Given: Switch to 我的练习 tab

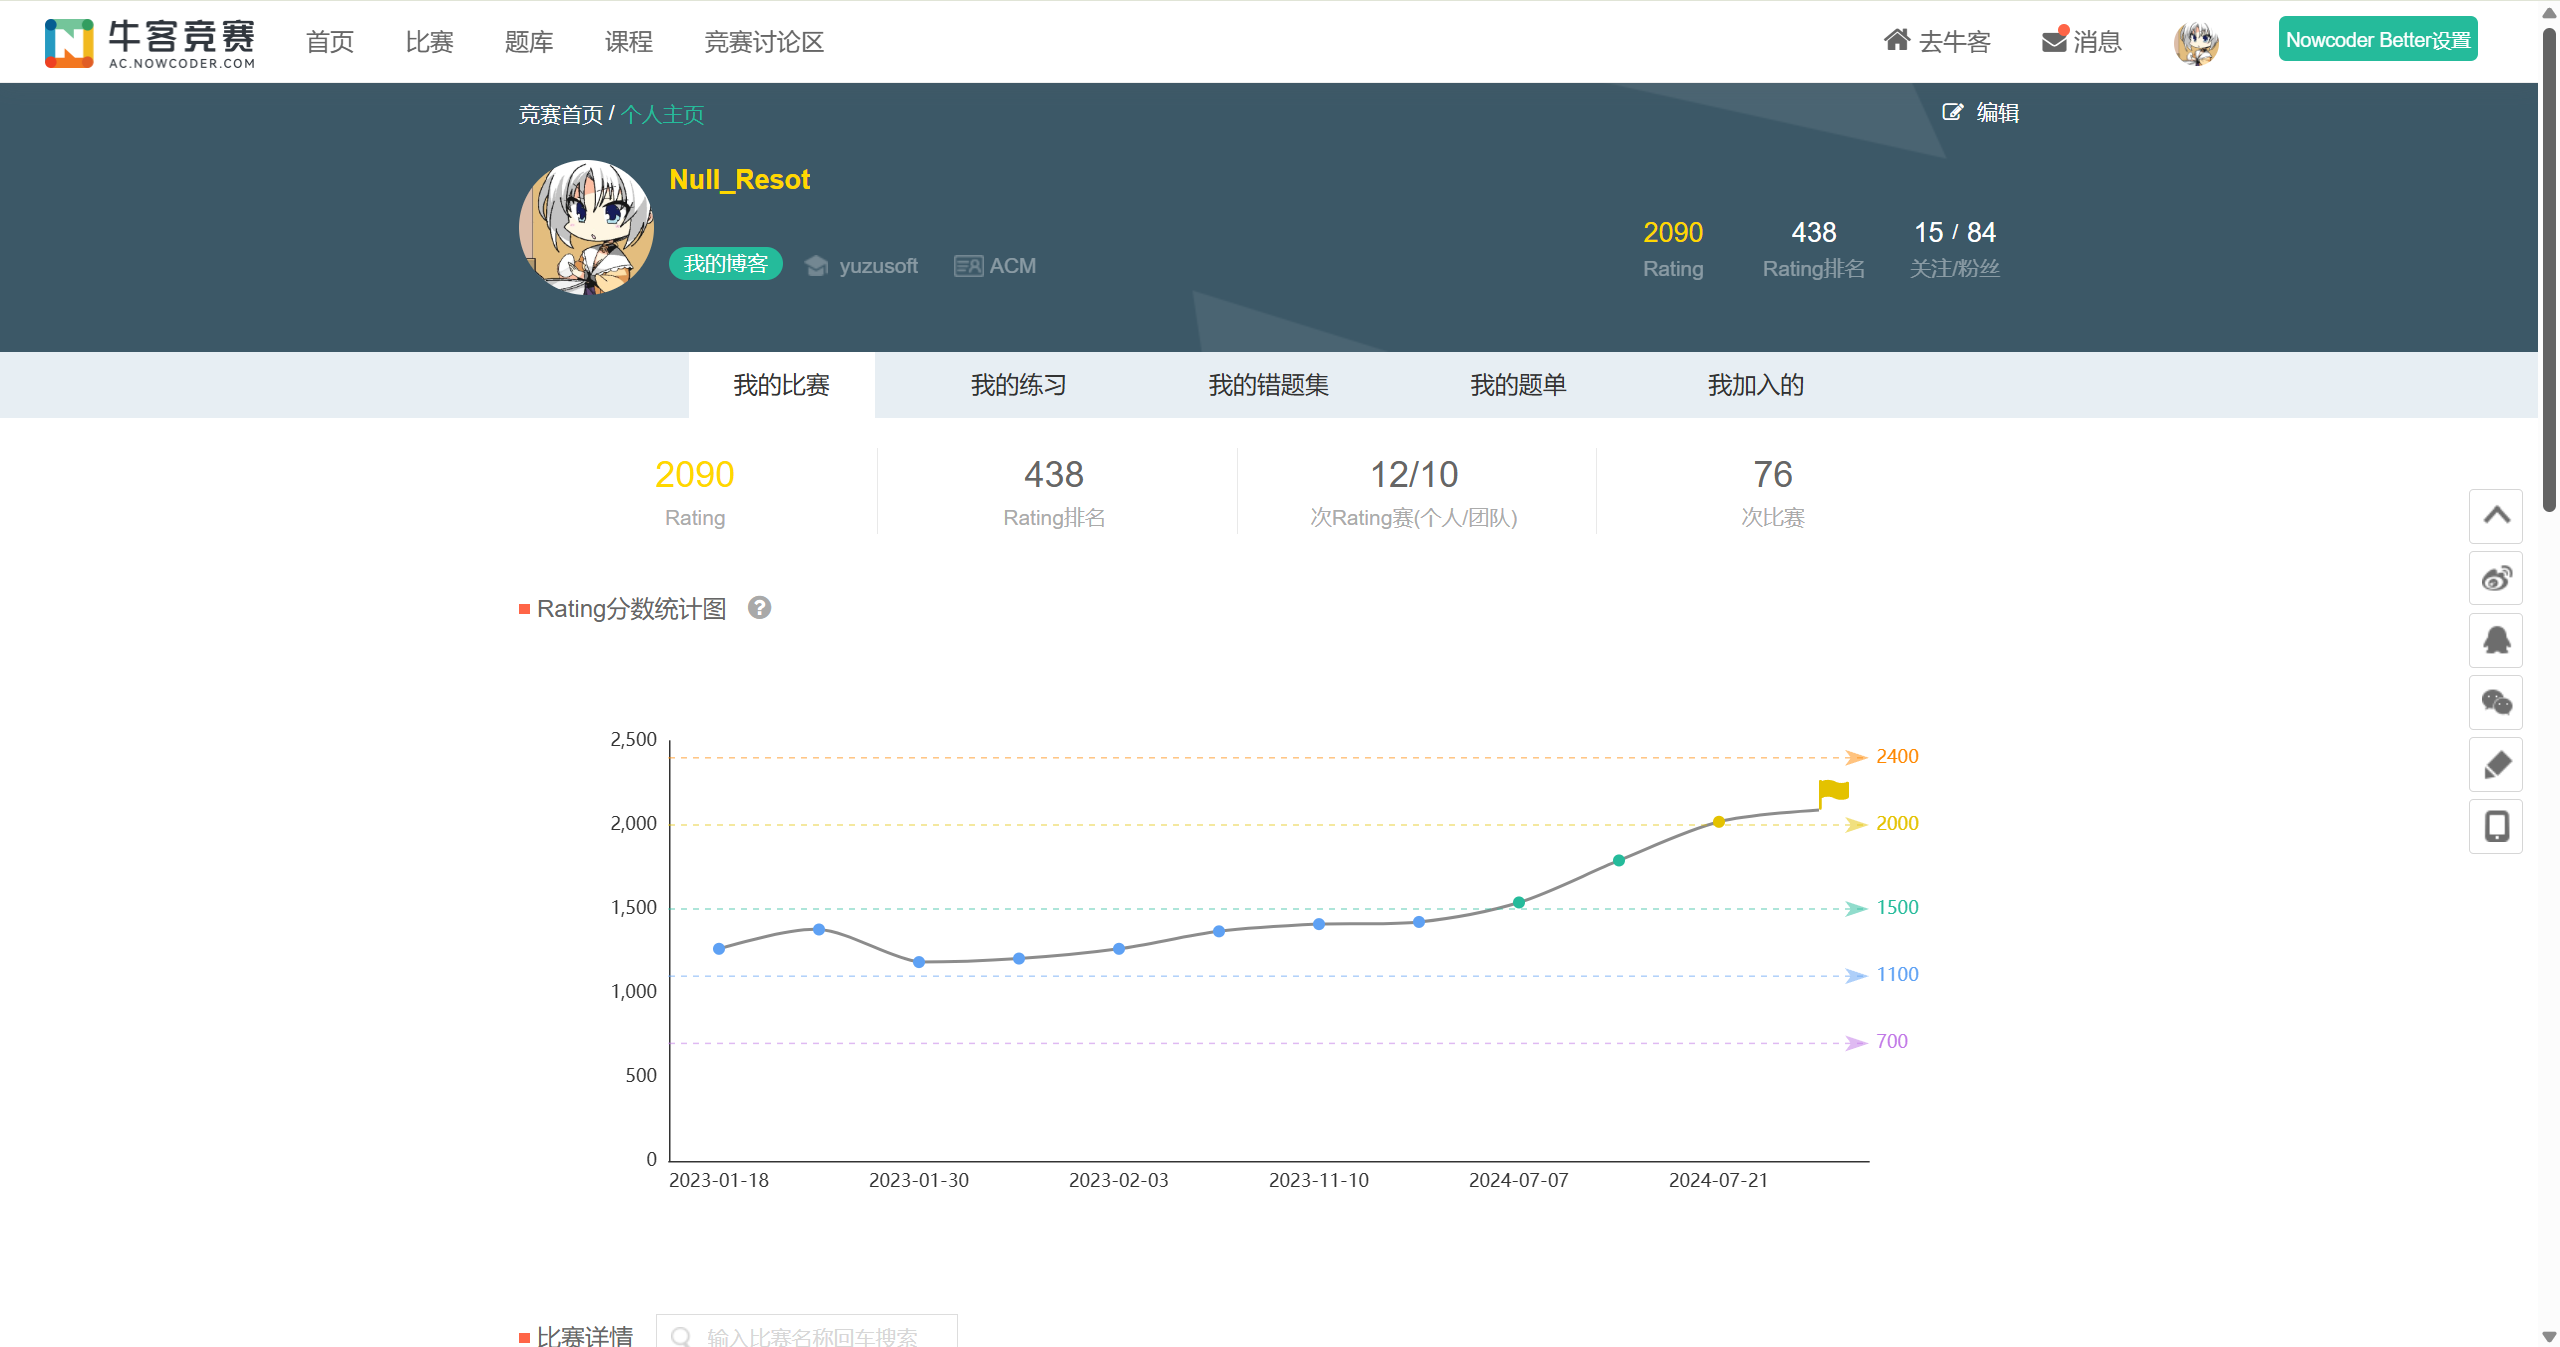Looking at the screenshot, I should tap(1018, 385).
